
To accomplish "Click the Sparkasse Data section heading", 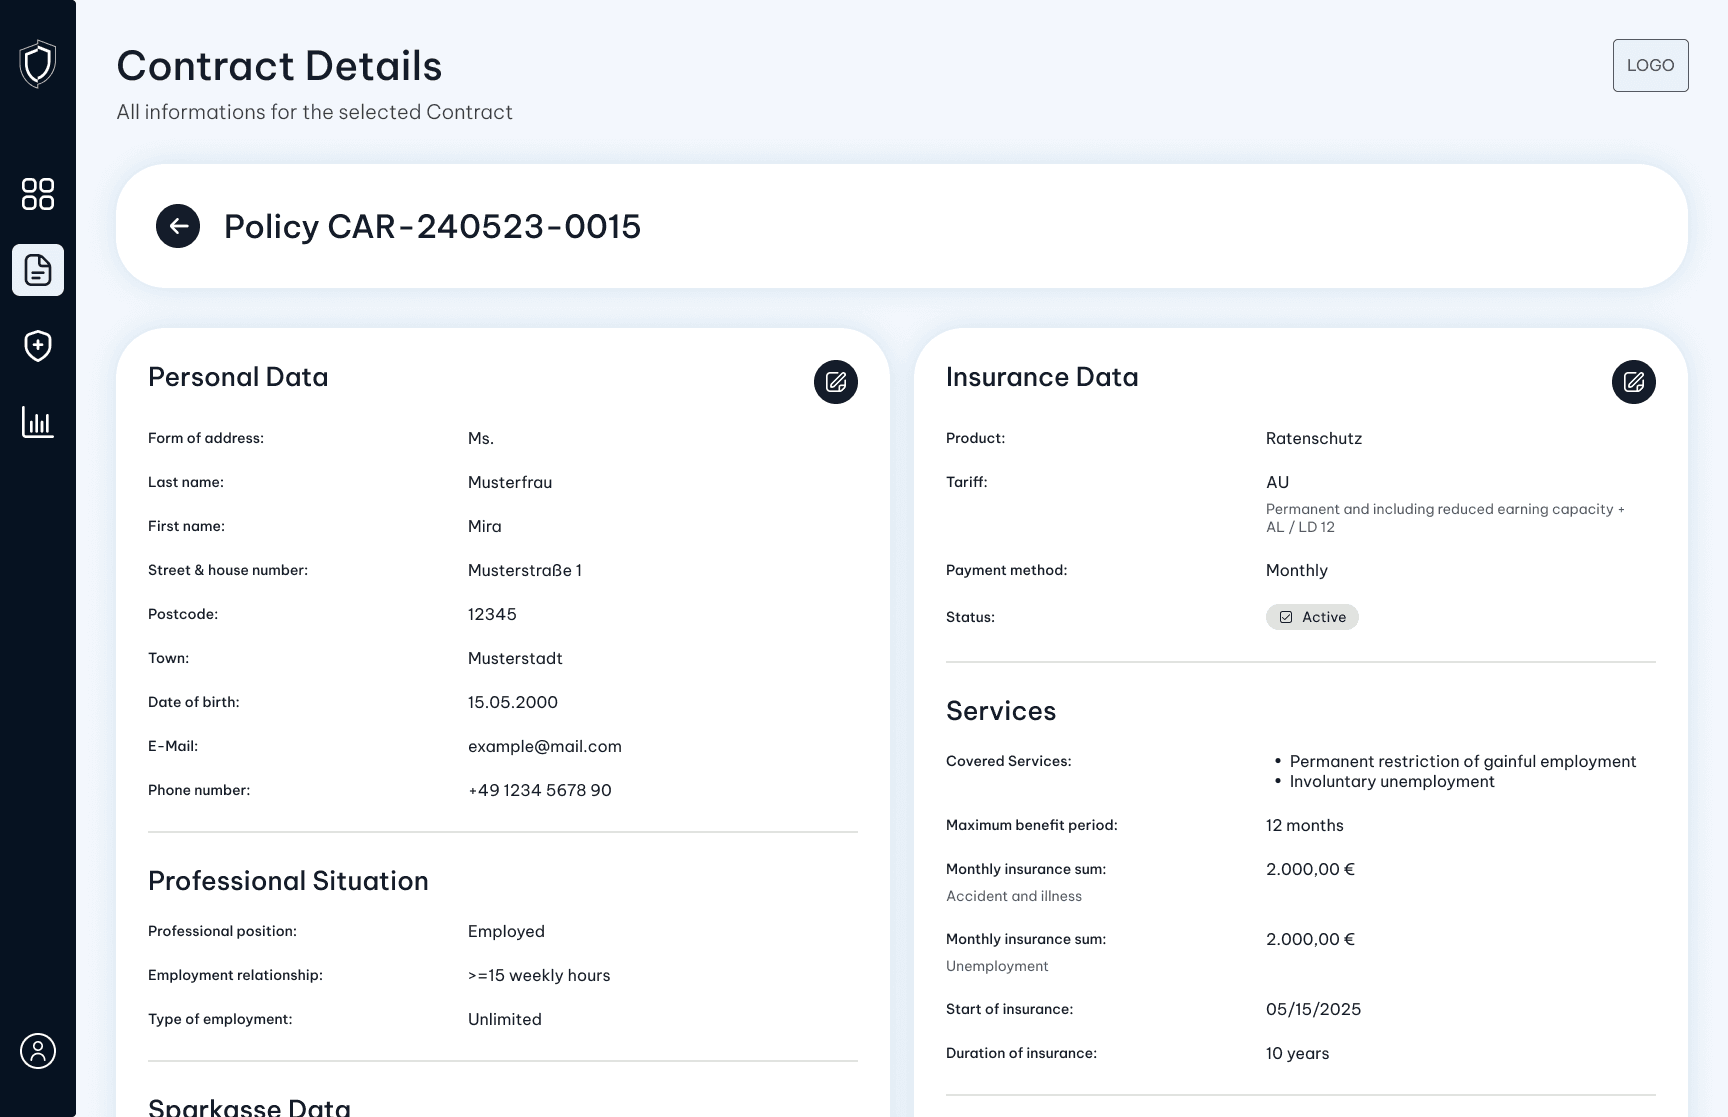I will (249, 1105).
